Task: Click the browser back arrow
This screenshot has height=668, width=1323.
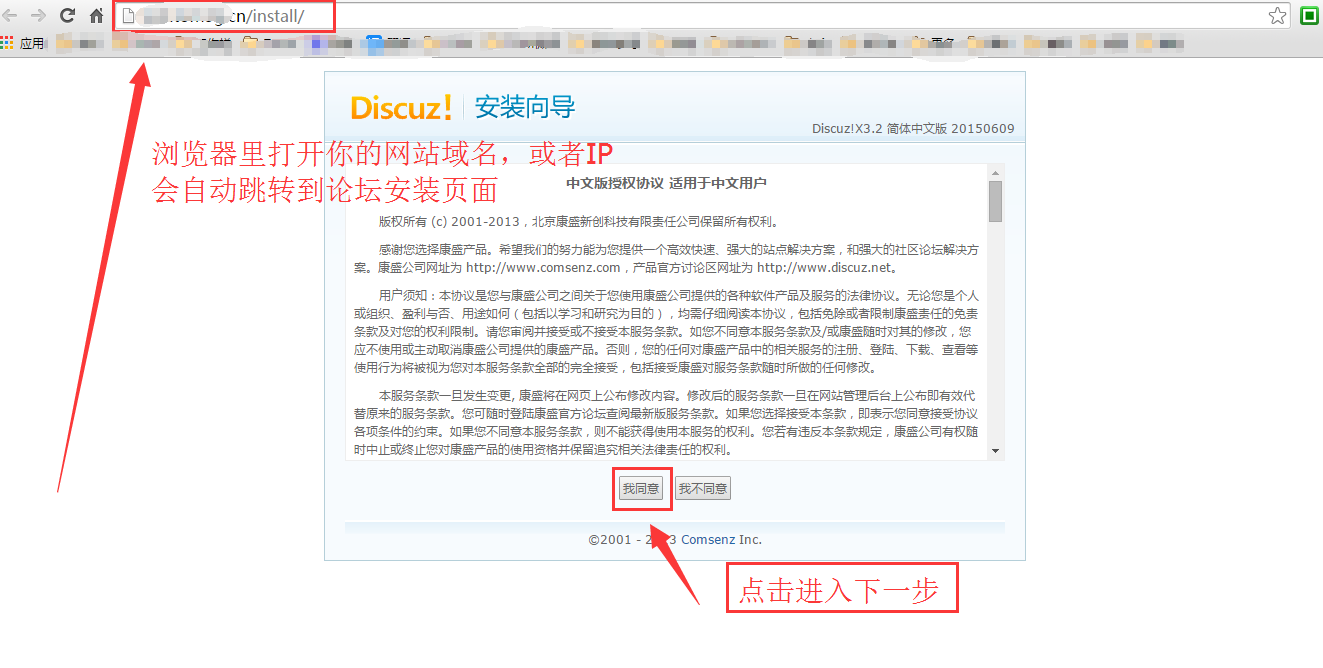Action: coord(9,15)
